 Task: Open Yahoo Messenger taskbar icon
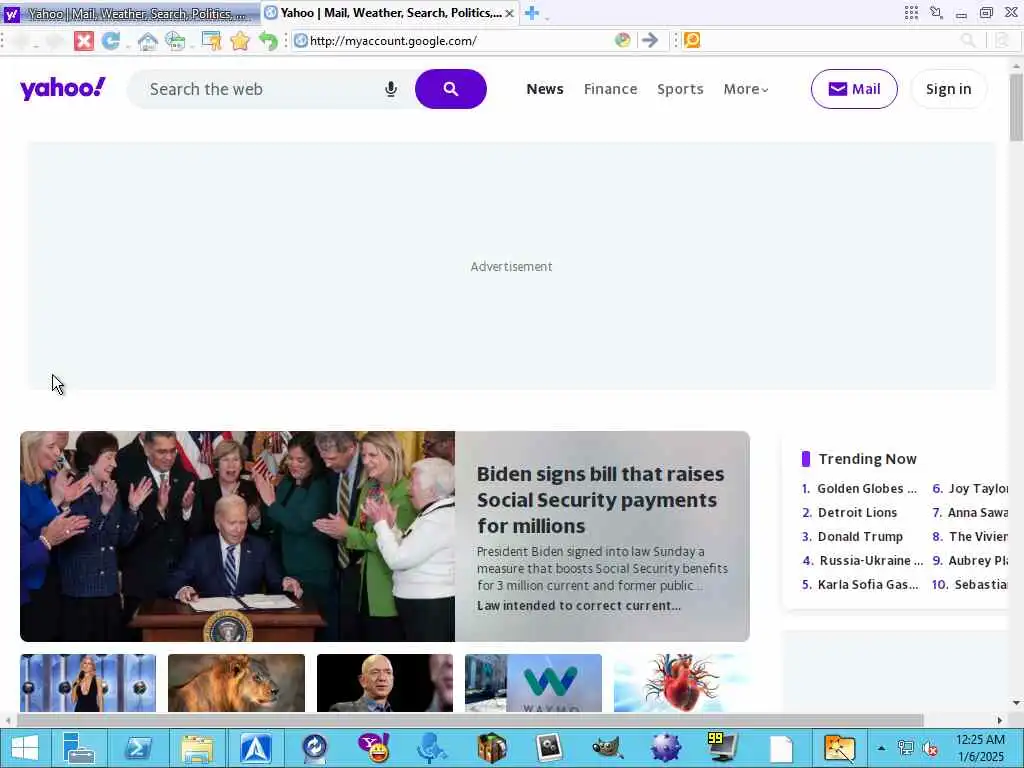tap(374, 748)
